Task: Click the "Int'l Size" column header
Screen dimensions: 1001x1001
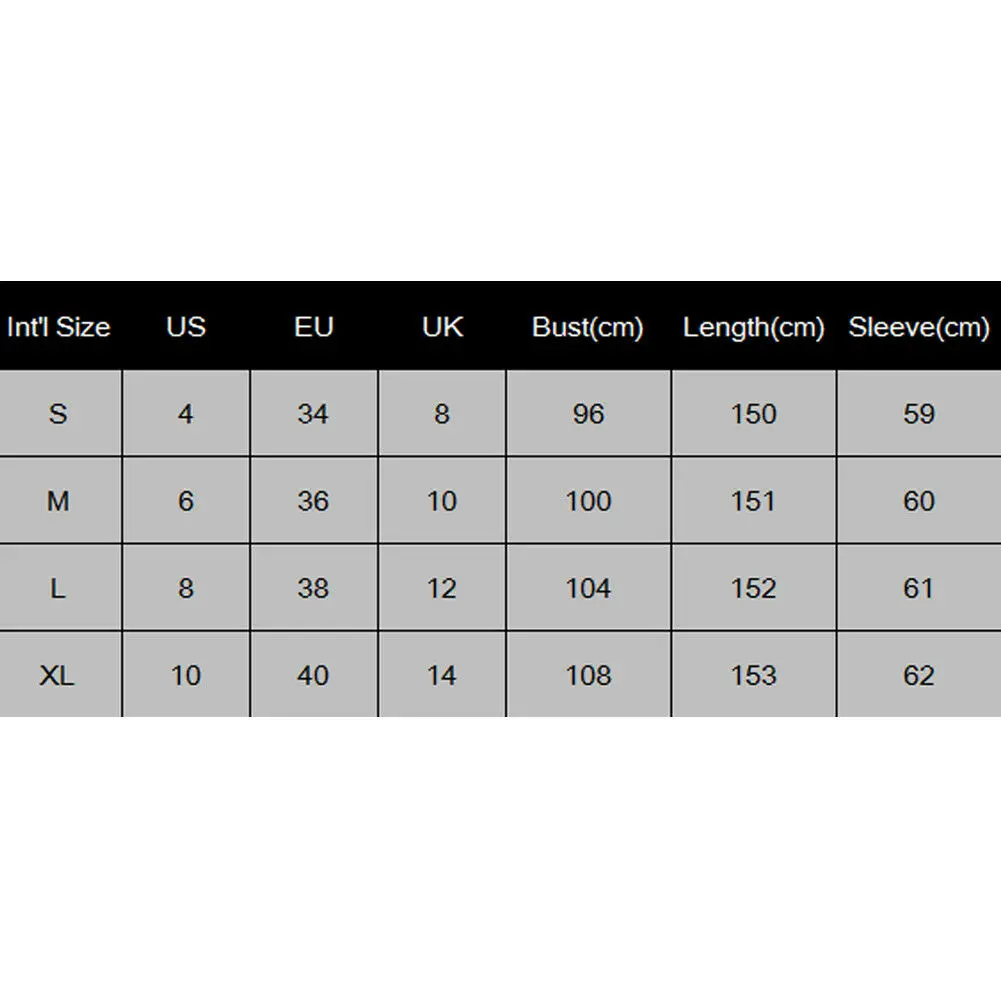Action: click(58, 327)
